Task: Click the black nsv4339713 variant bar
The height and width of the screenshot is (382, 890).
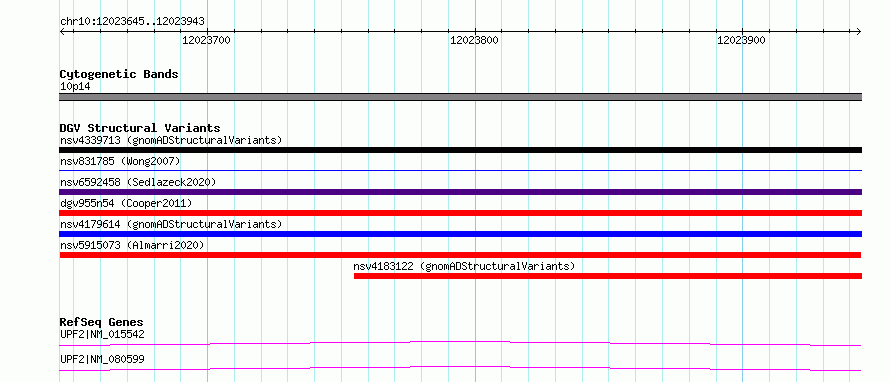Action: click(460, 150)
